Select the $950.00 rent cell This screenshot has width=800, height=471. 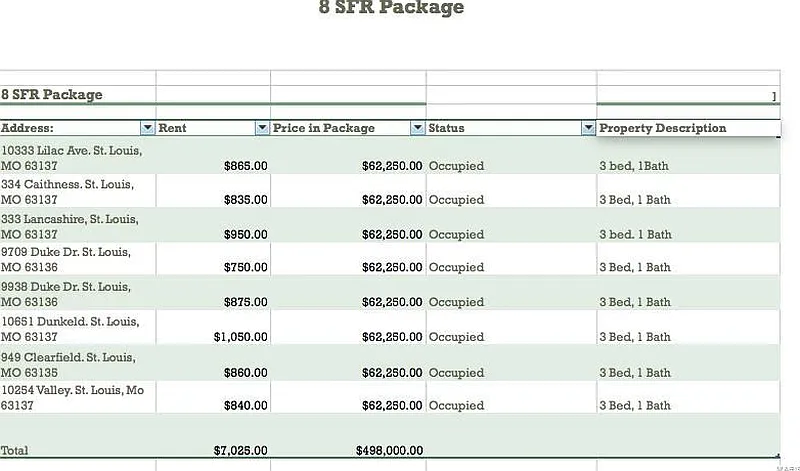246,234
